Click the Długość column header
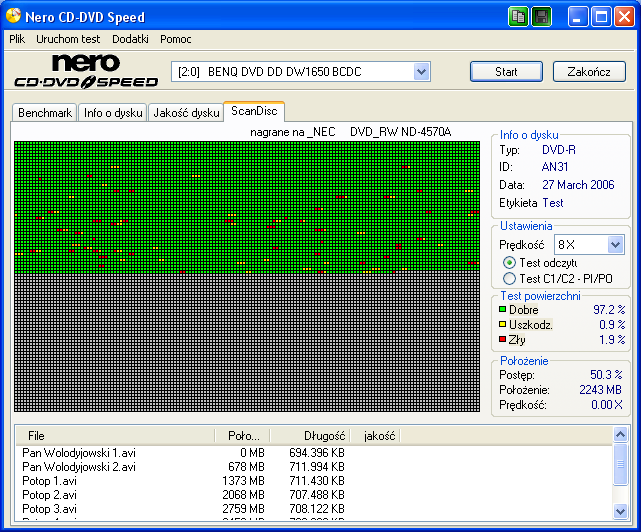 click(x=310, y=436)
